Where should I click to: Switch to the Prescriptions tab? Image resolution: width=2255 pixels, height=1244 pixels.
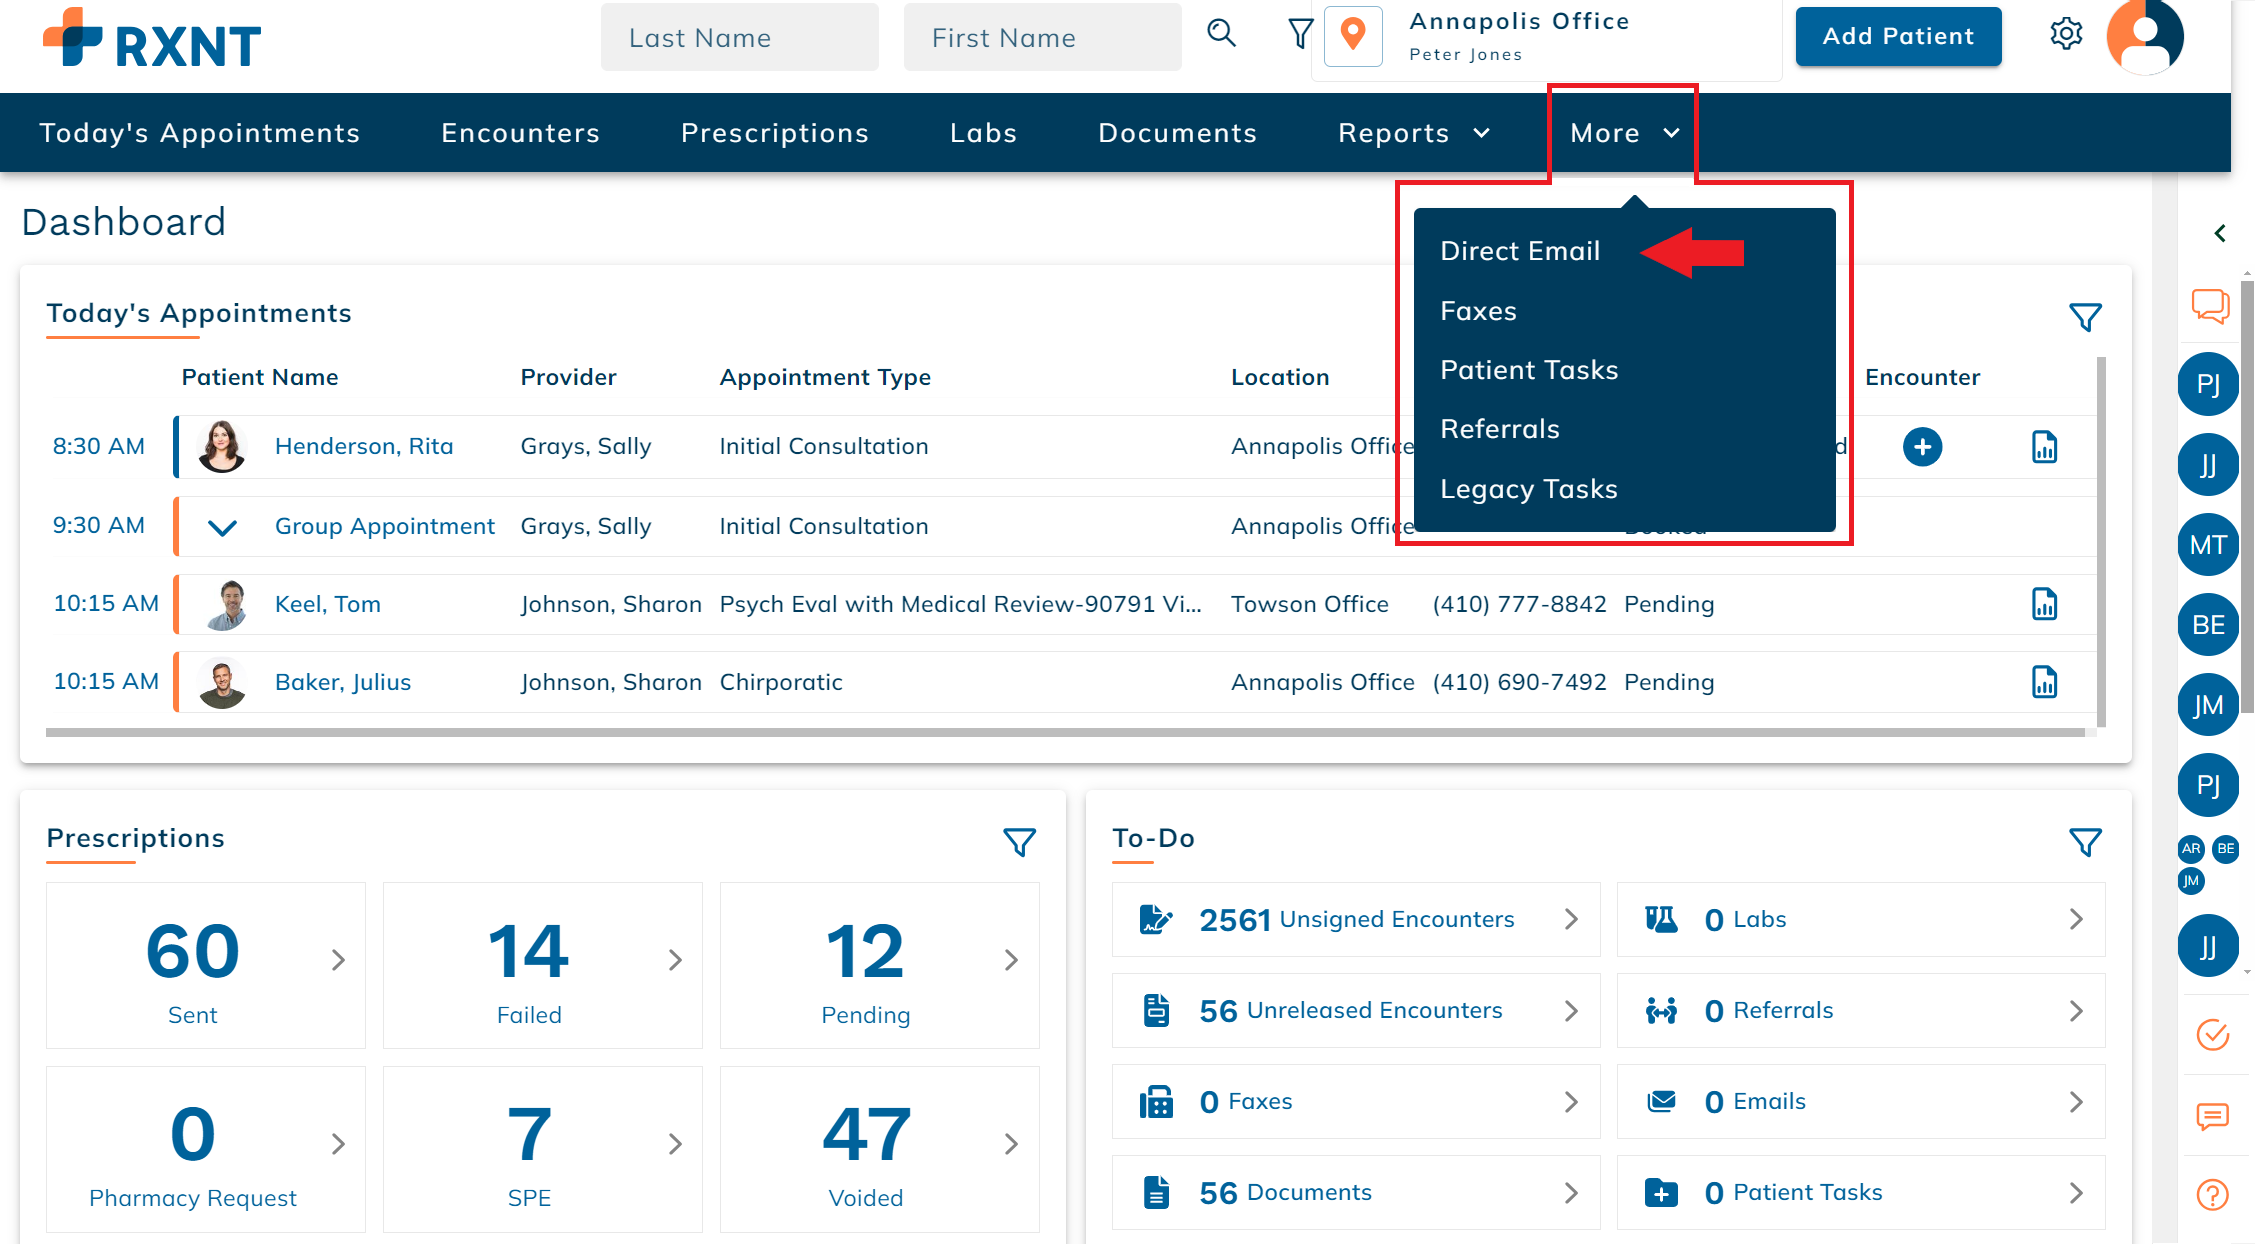(x=774, y=133)
